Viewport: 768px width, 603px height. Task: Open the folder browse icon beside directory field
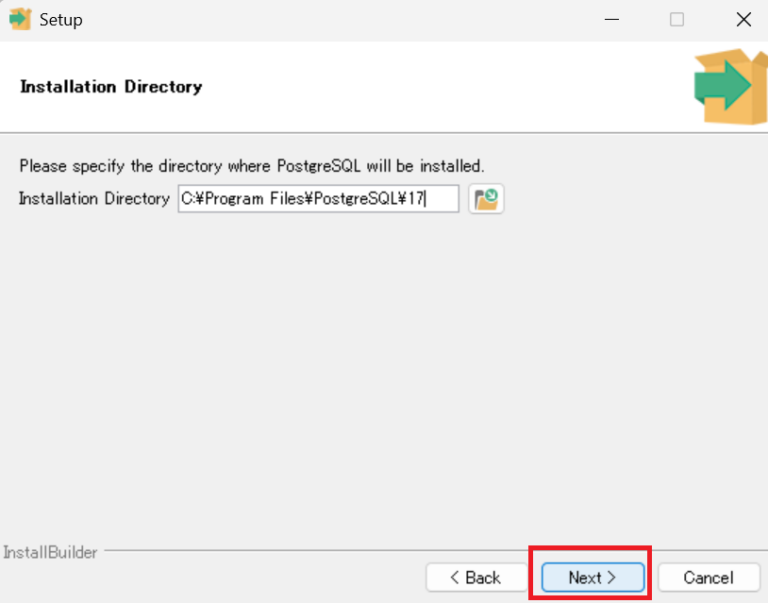pos(486,199)
